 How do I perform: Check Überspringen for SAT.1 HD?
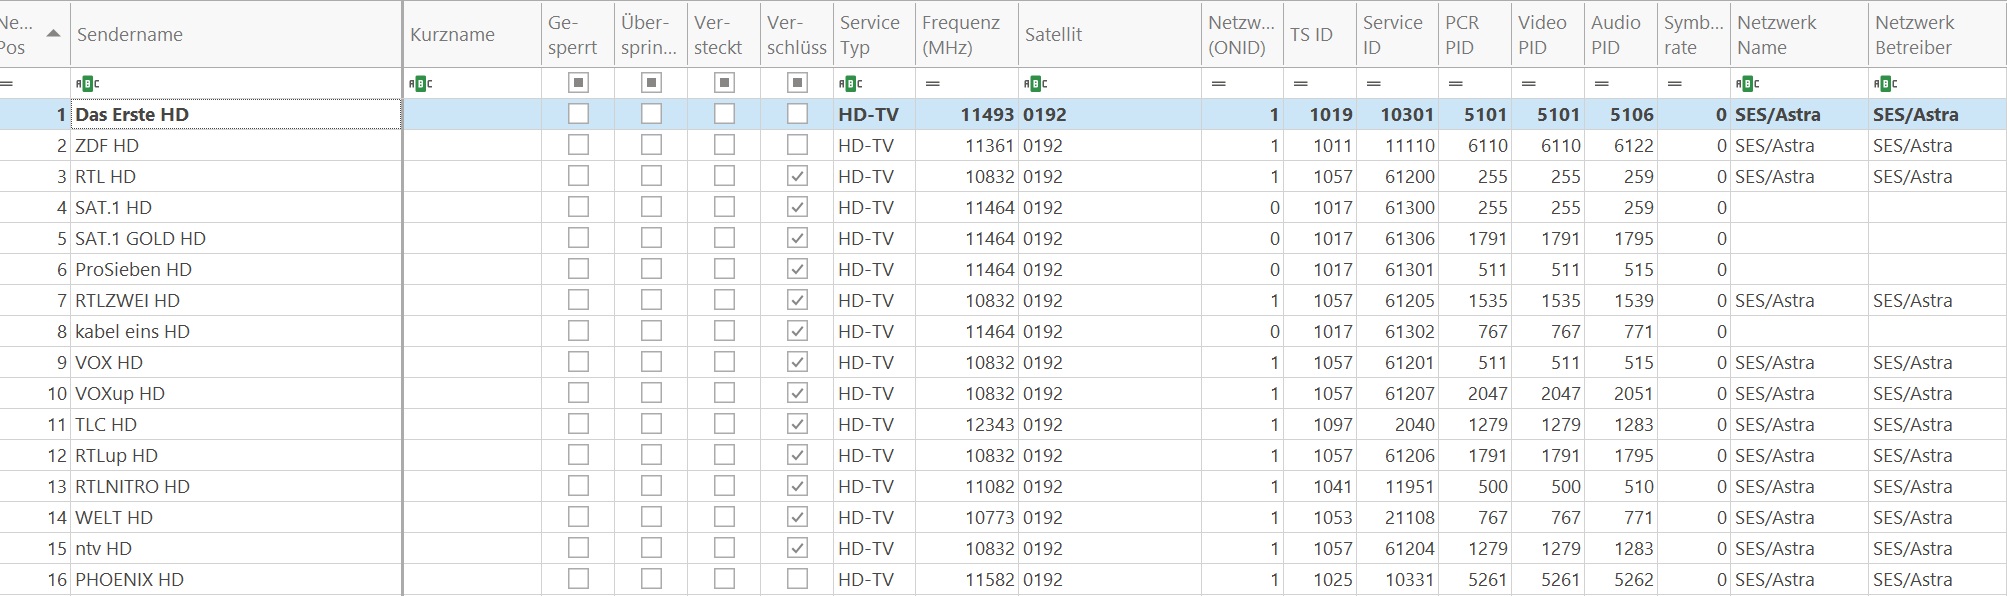(x=651, y=207)
